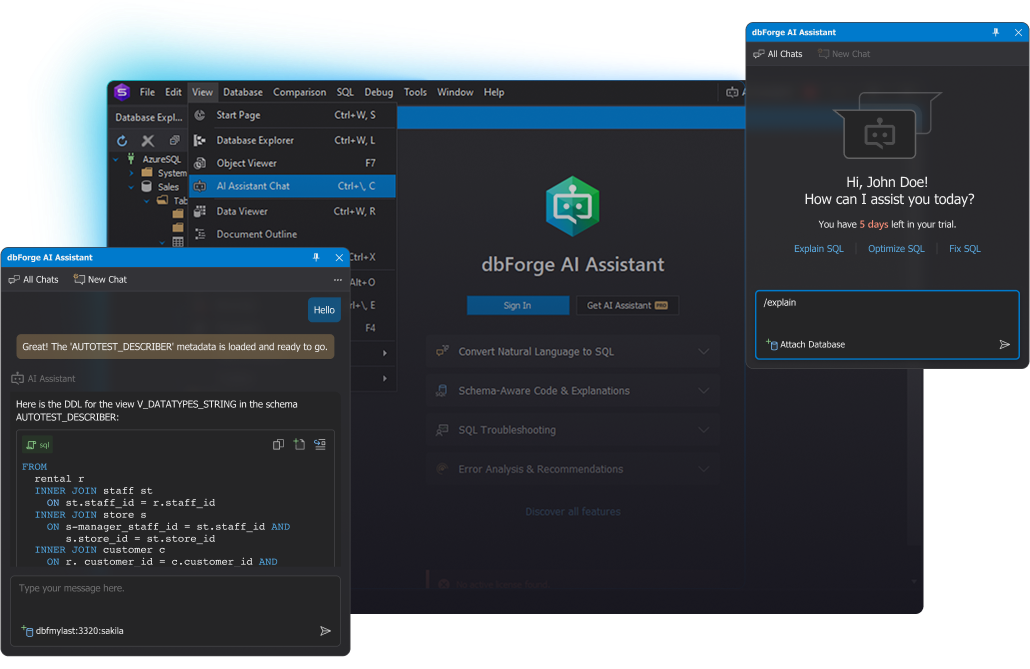This screenshot has width=1030, height=669.
Task: Expand Convert Natural Language to SQL section
Action: (572, 352)
